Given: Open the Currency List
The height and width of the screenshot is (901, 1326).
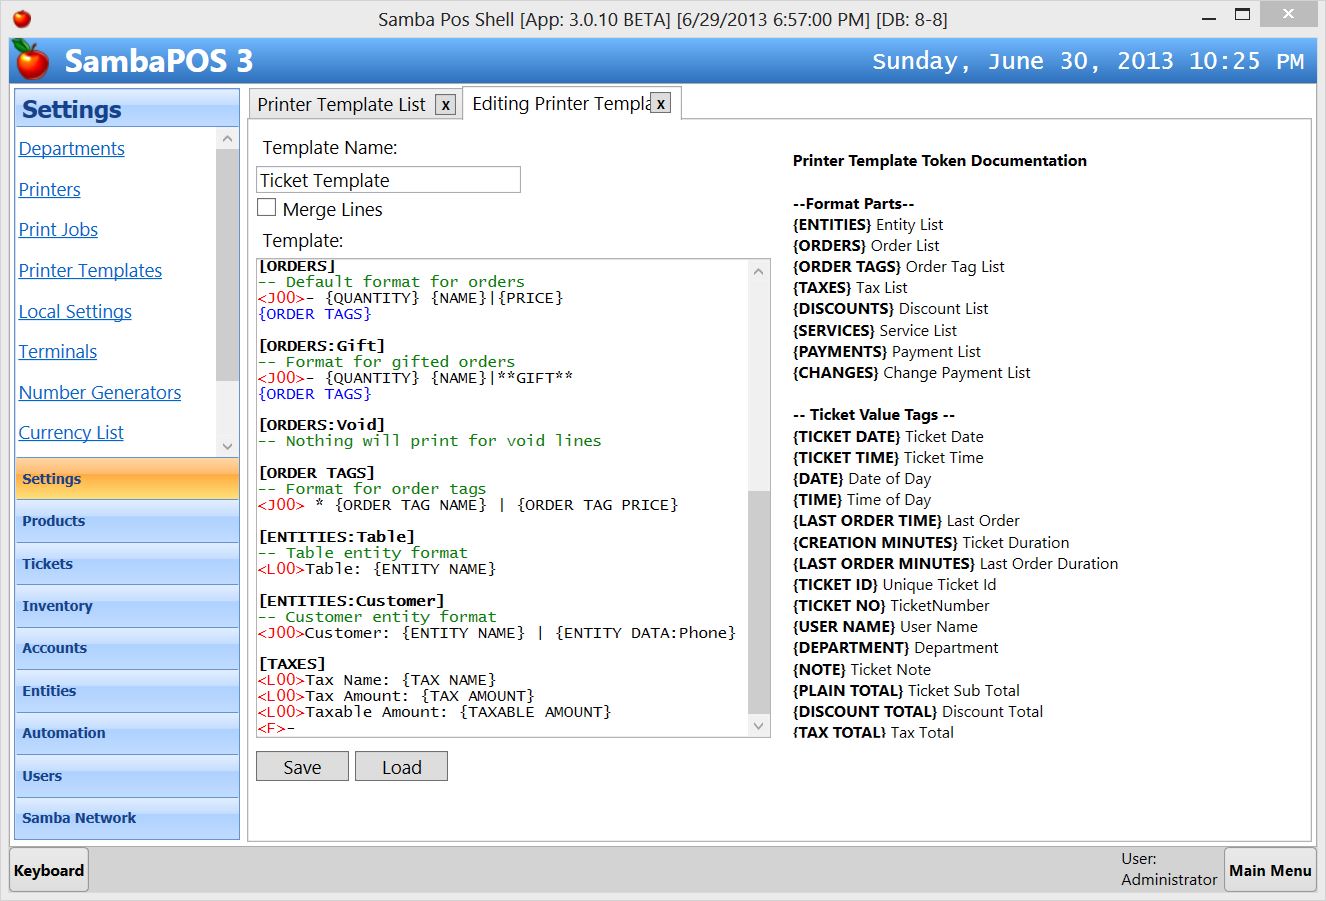Looking at the screenshot, I should (x=70, y=432).
